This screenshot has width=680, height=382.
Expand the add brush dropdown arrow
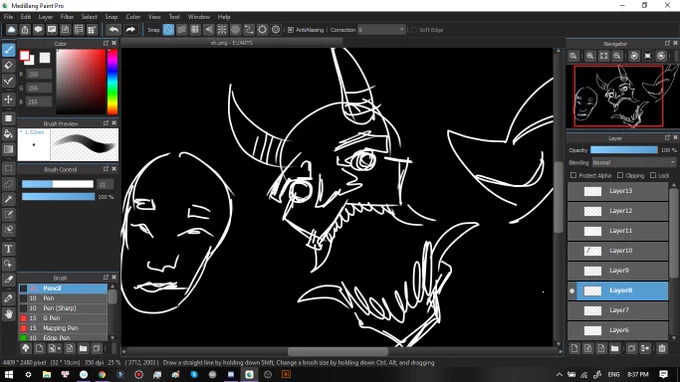(x=59, y=349)
